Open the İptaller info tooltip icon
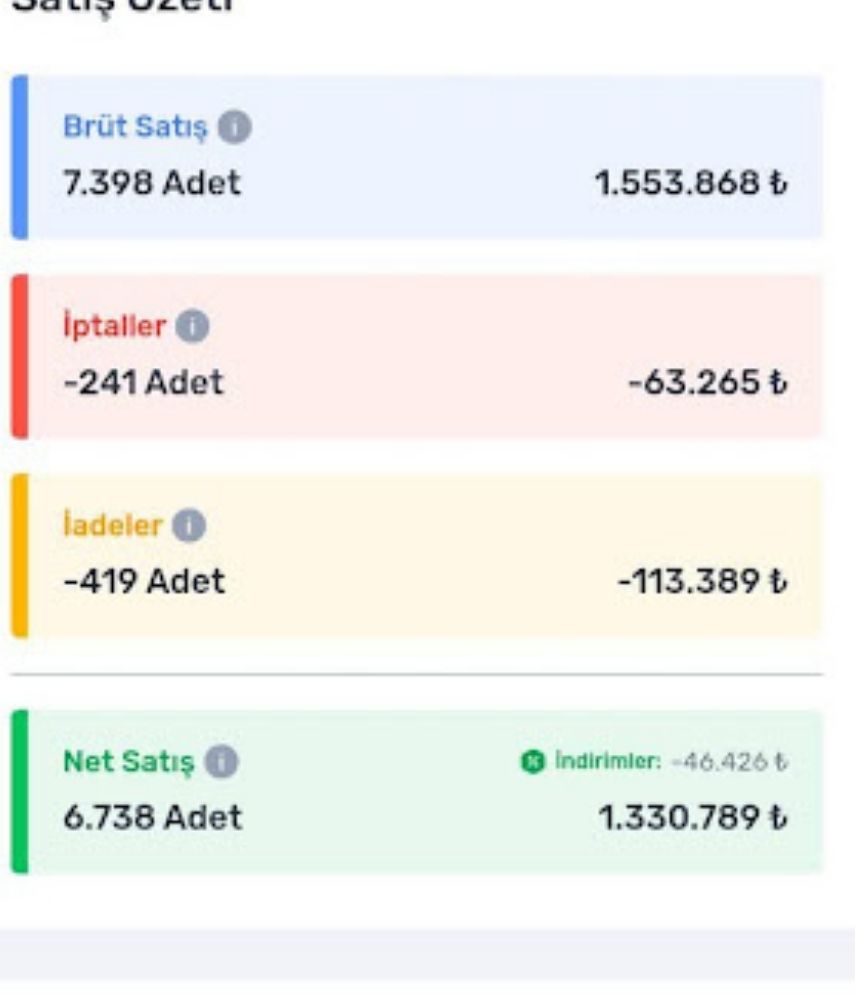 (x=193, y=327)
